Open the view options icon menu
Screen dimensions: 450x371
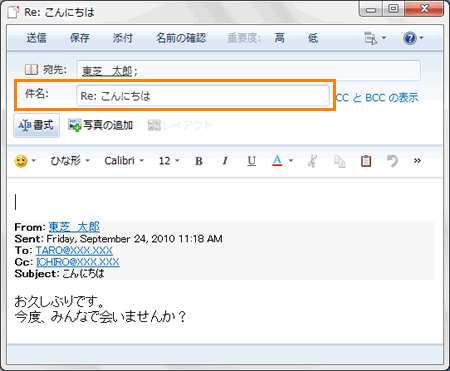(371, 38)
